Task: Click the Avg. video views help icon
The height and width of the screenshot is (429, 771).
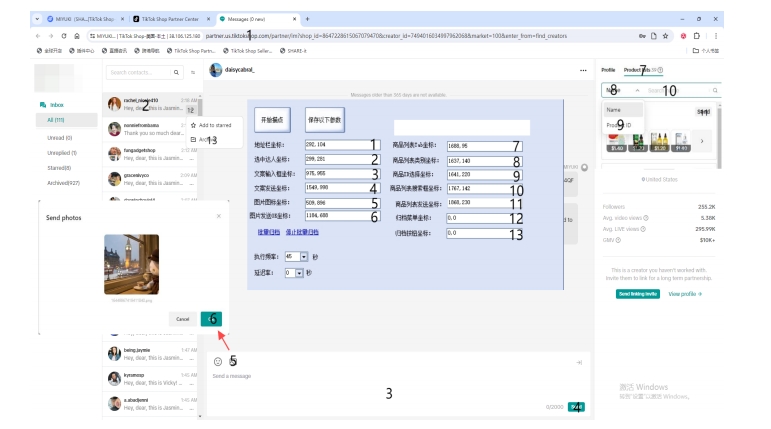Action: (x=646, y=218)
